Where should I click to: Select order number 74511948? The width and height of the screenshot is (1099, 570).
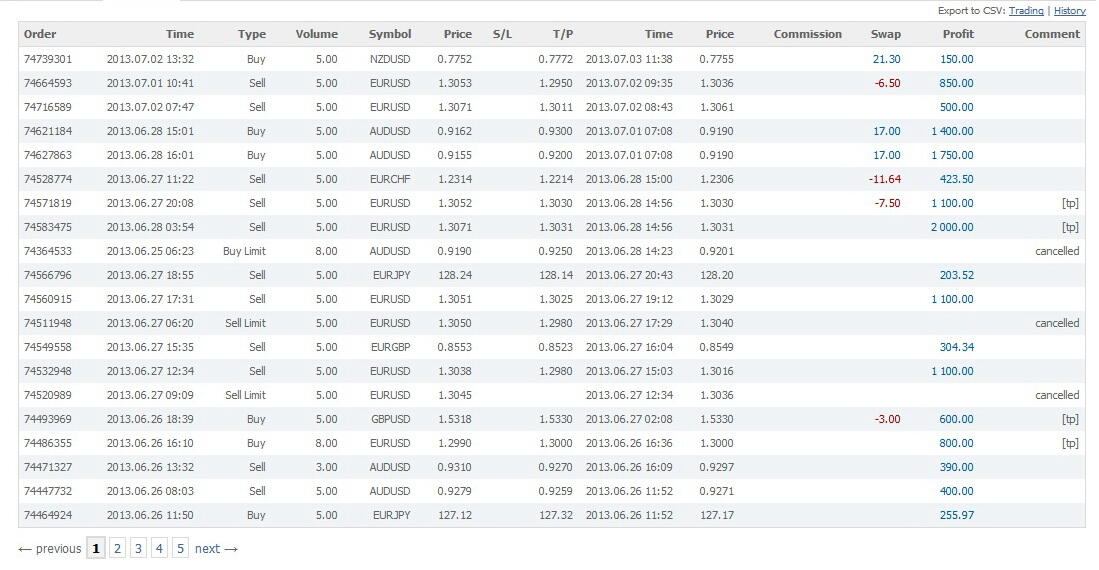coord(48,323)
